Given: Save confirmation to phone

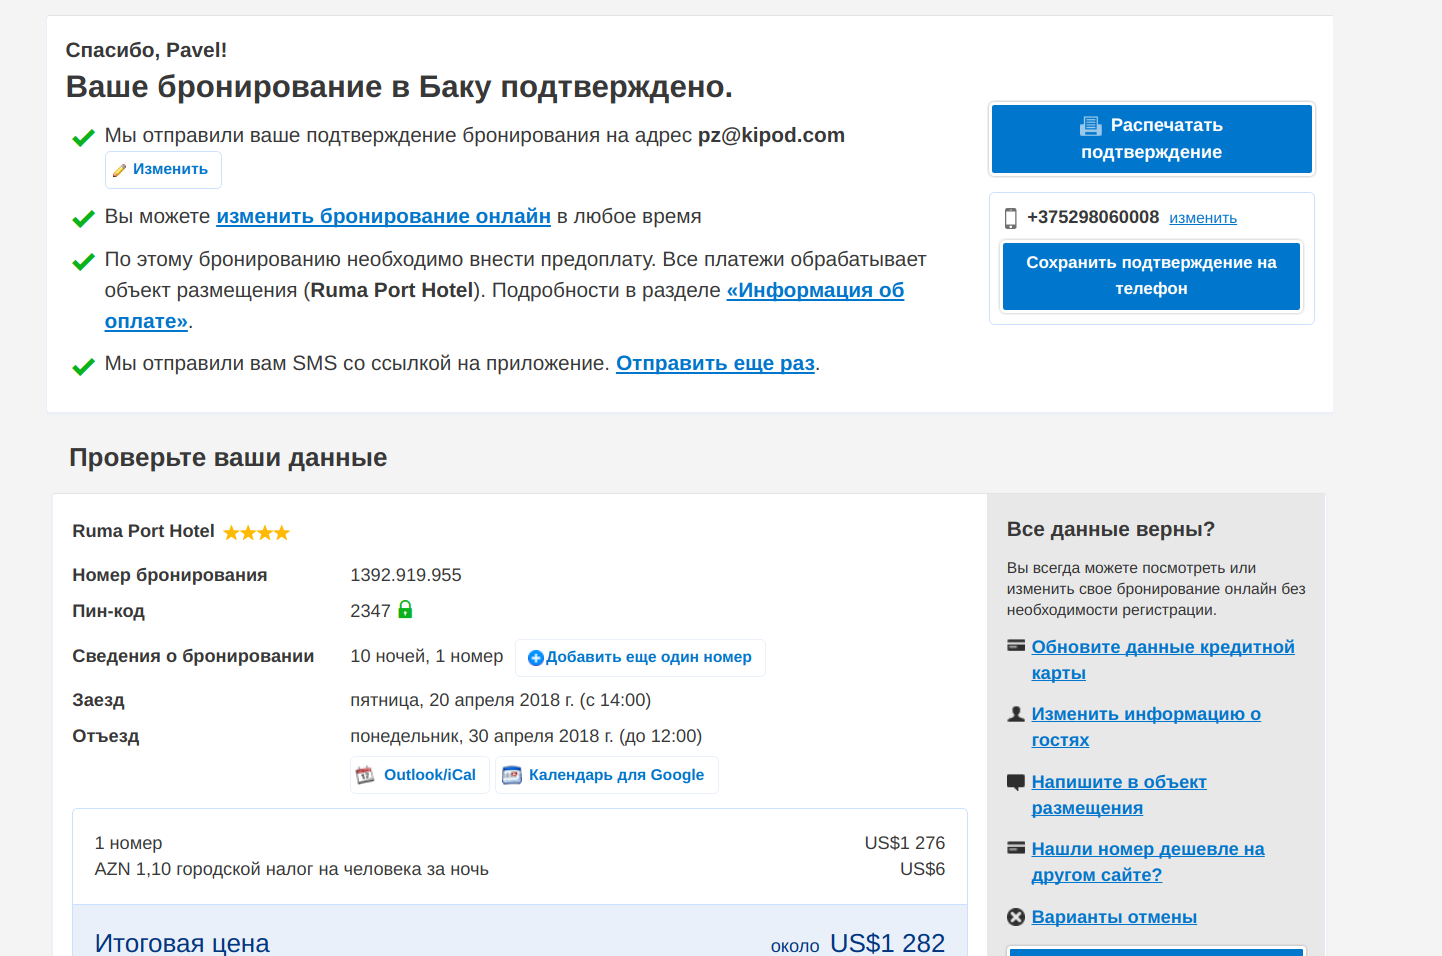Looking at the screenshot, I should pos(1151,276).
